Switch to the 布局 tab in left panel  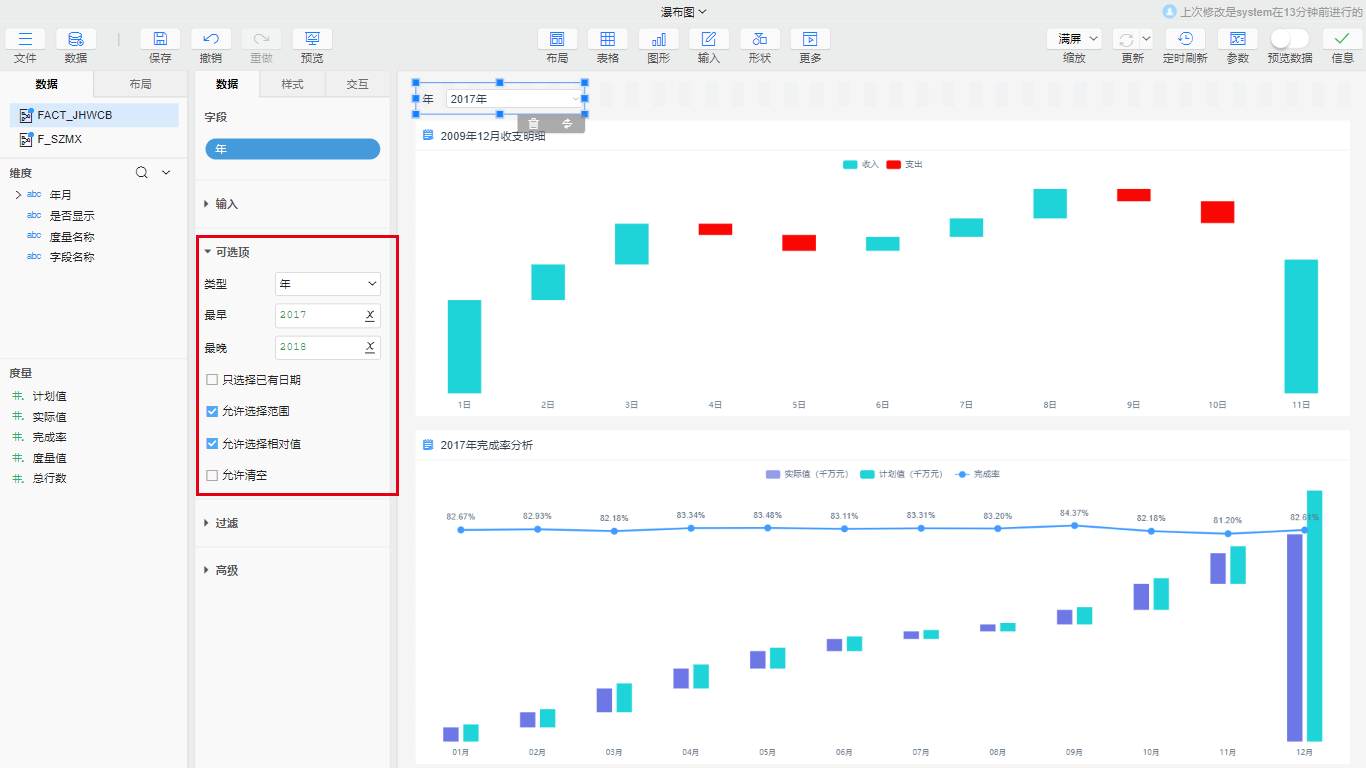(x=140, y=85)
